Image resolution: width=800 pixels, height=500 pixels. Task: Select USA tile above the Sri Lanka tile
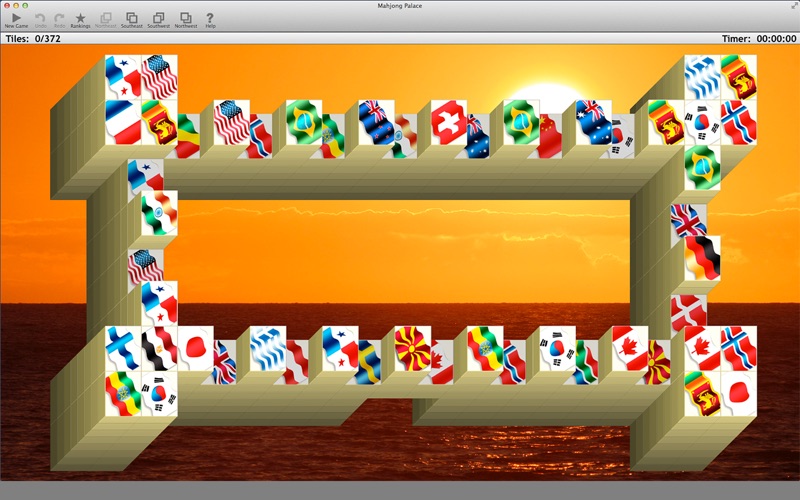click(159, 78)
